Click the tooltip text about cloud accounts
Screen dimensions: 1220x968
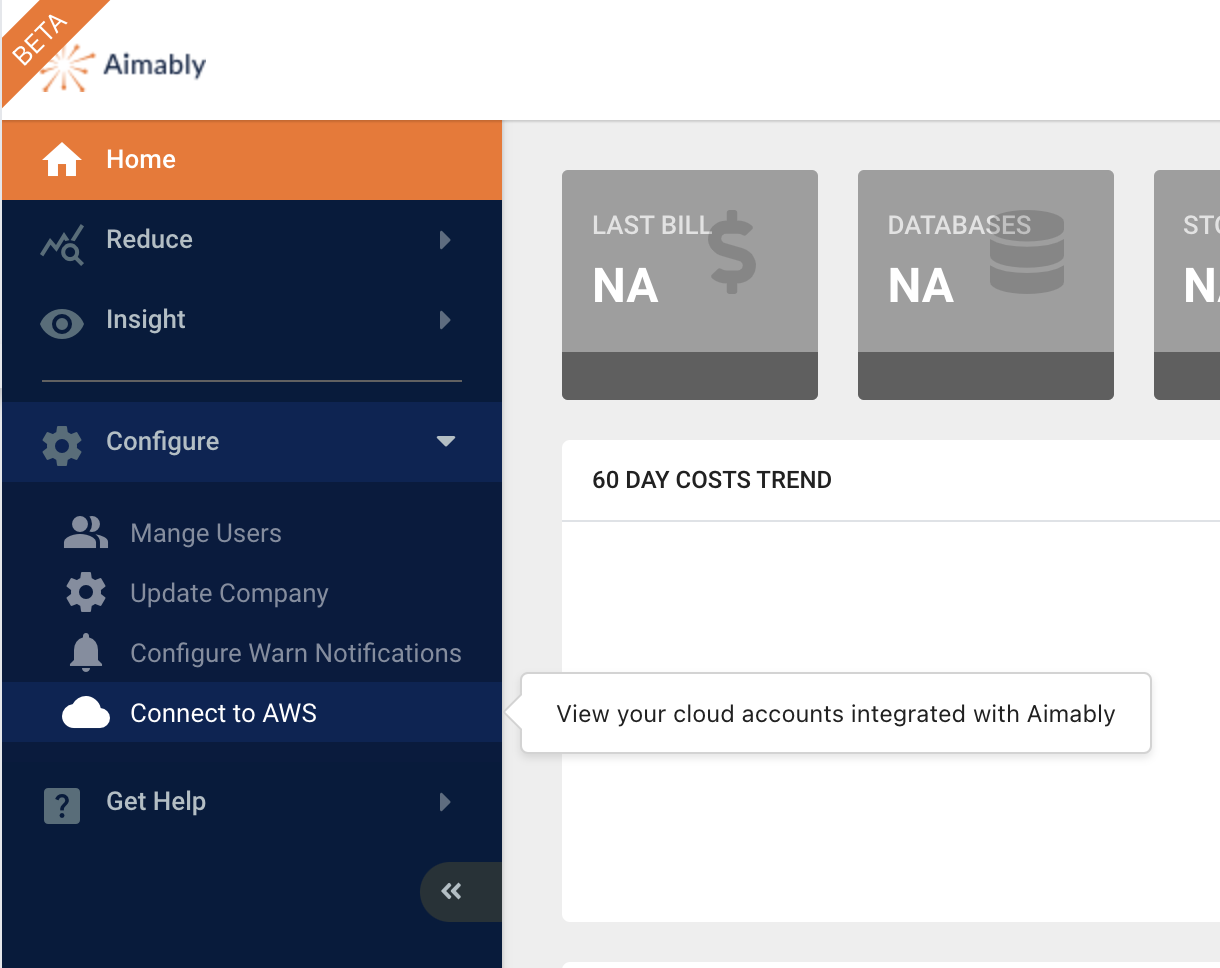tap(836, 714)
